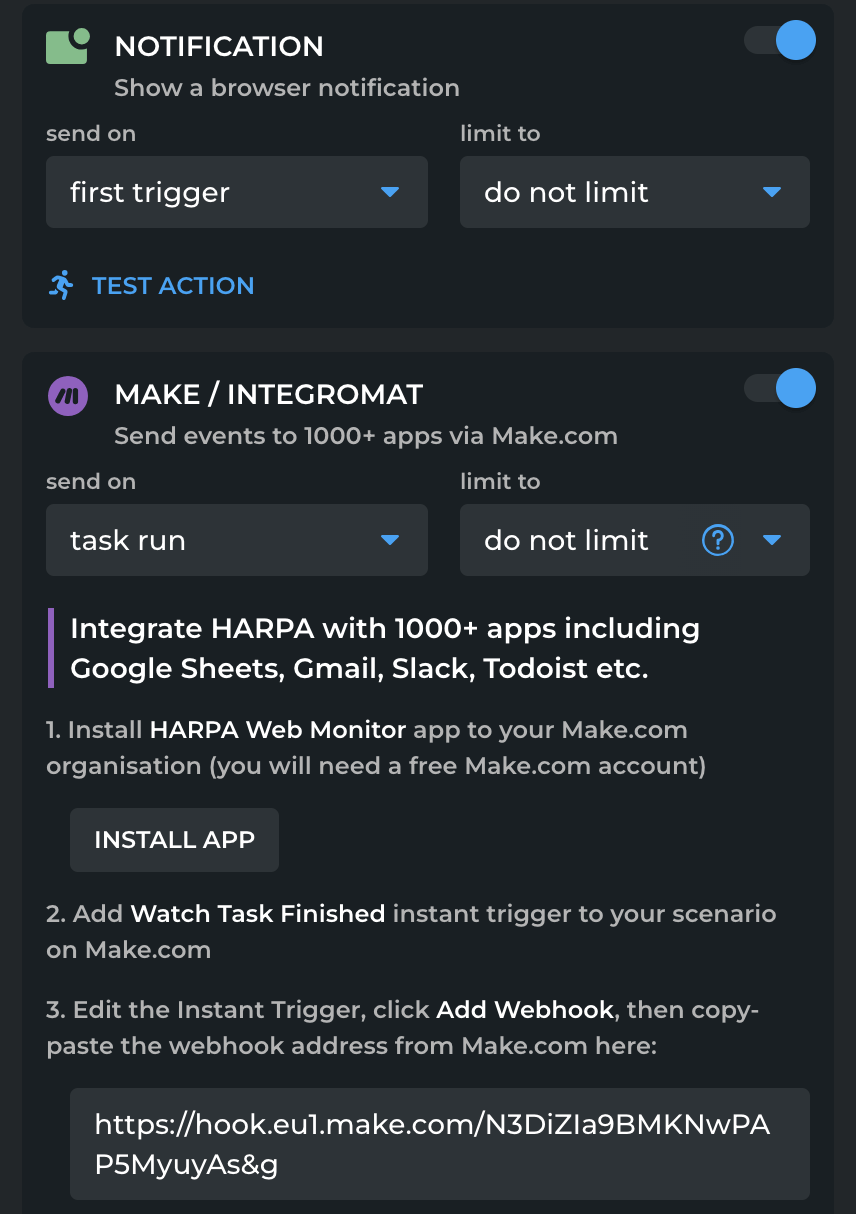Disable the Make / Integromat switch
Viewport: 856px width, 1214px height.
781,388
